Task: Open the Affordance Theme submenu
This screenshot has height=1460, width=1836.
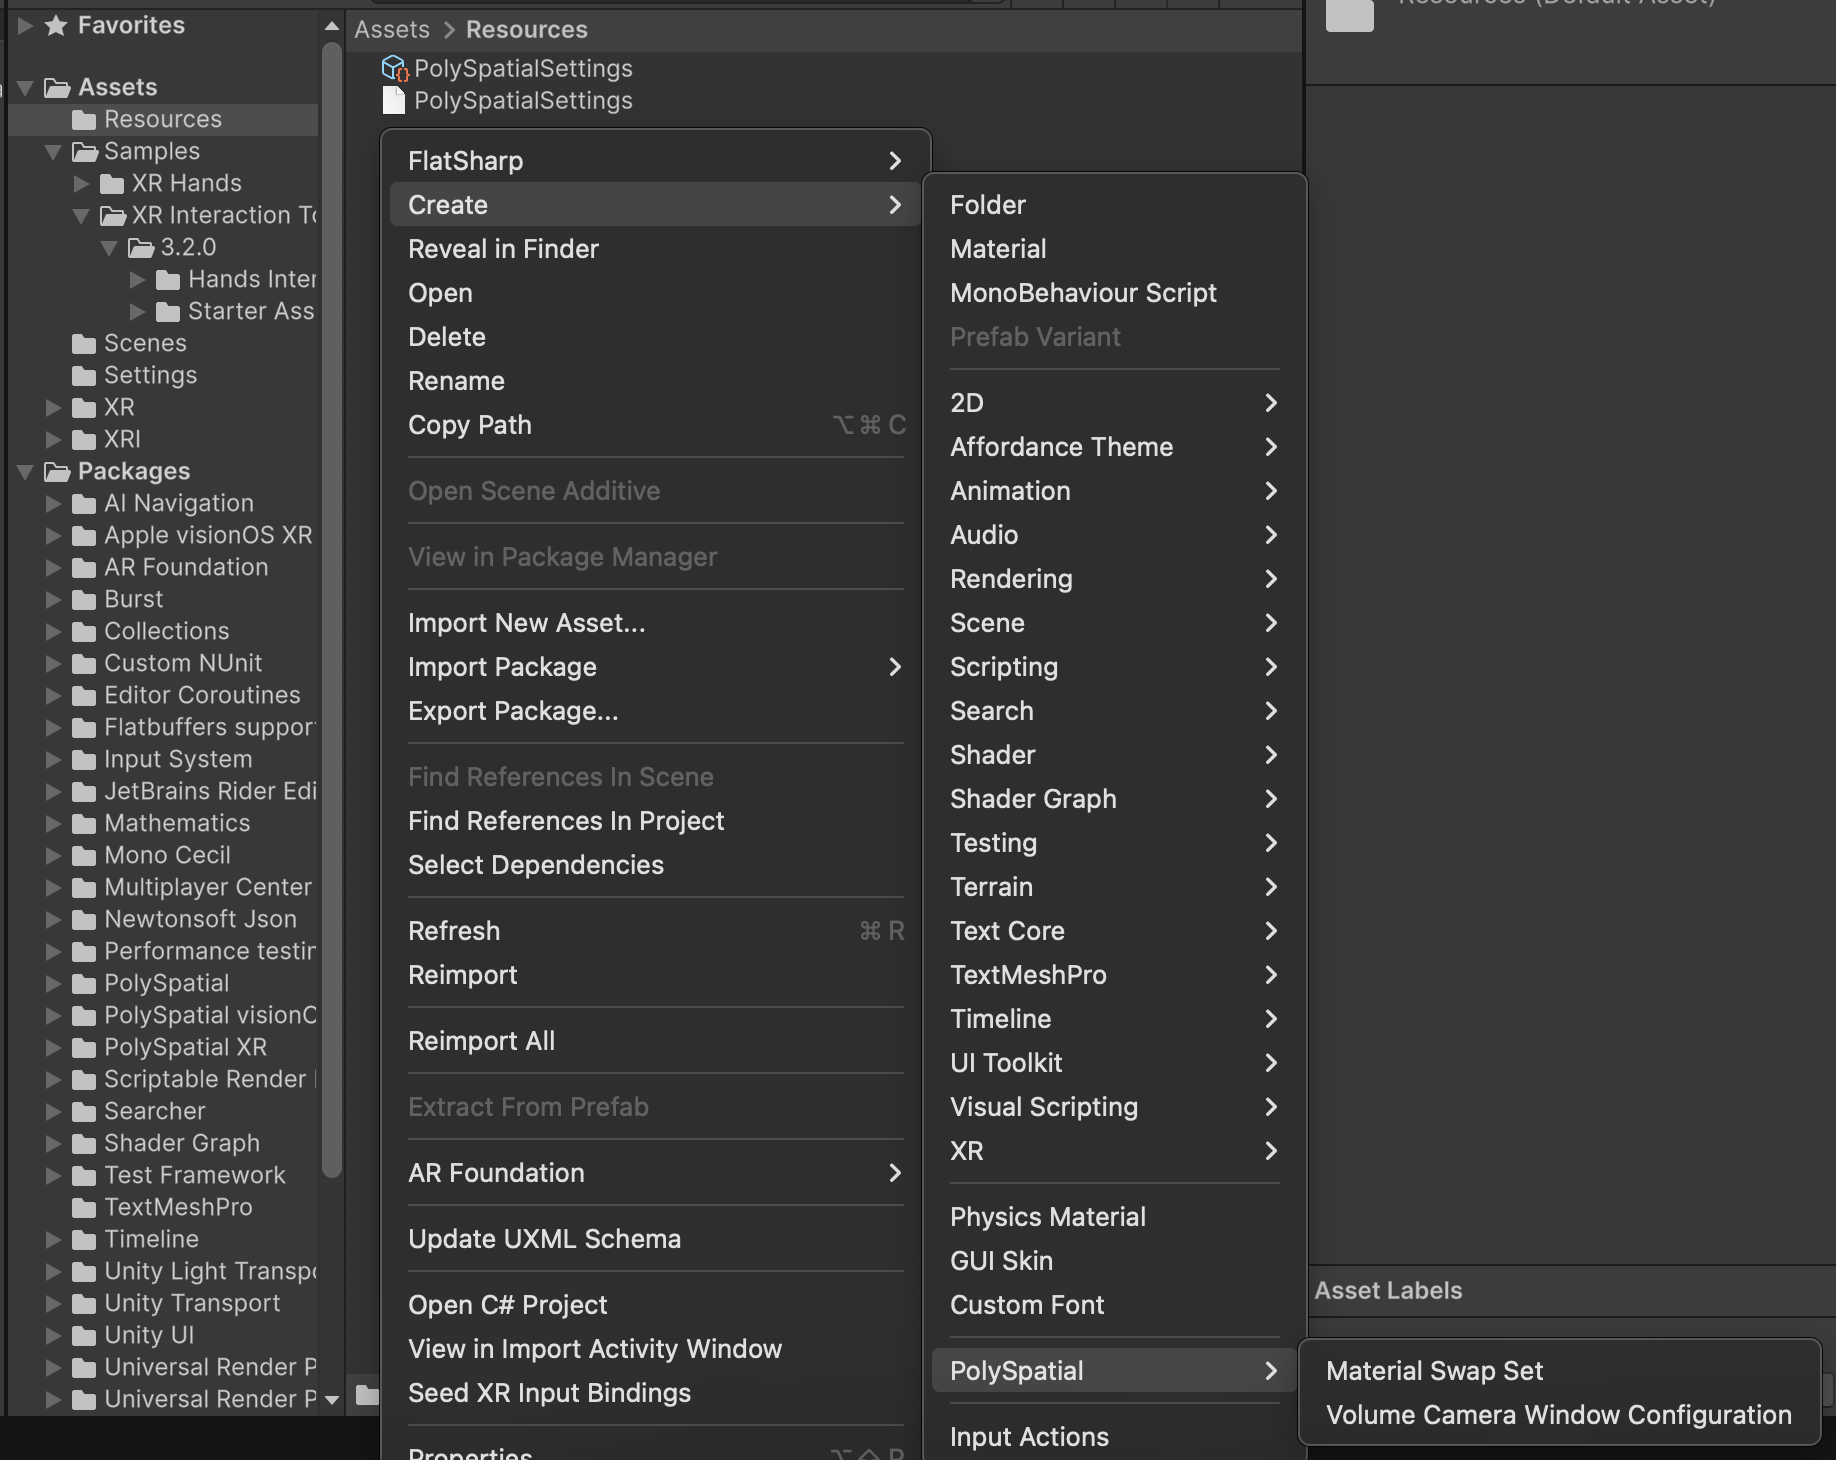Action: [1114, 447]
